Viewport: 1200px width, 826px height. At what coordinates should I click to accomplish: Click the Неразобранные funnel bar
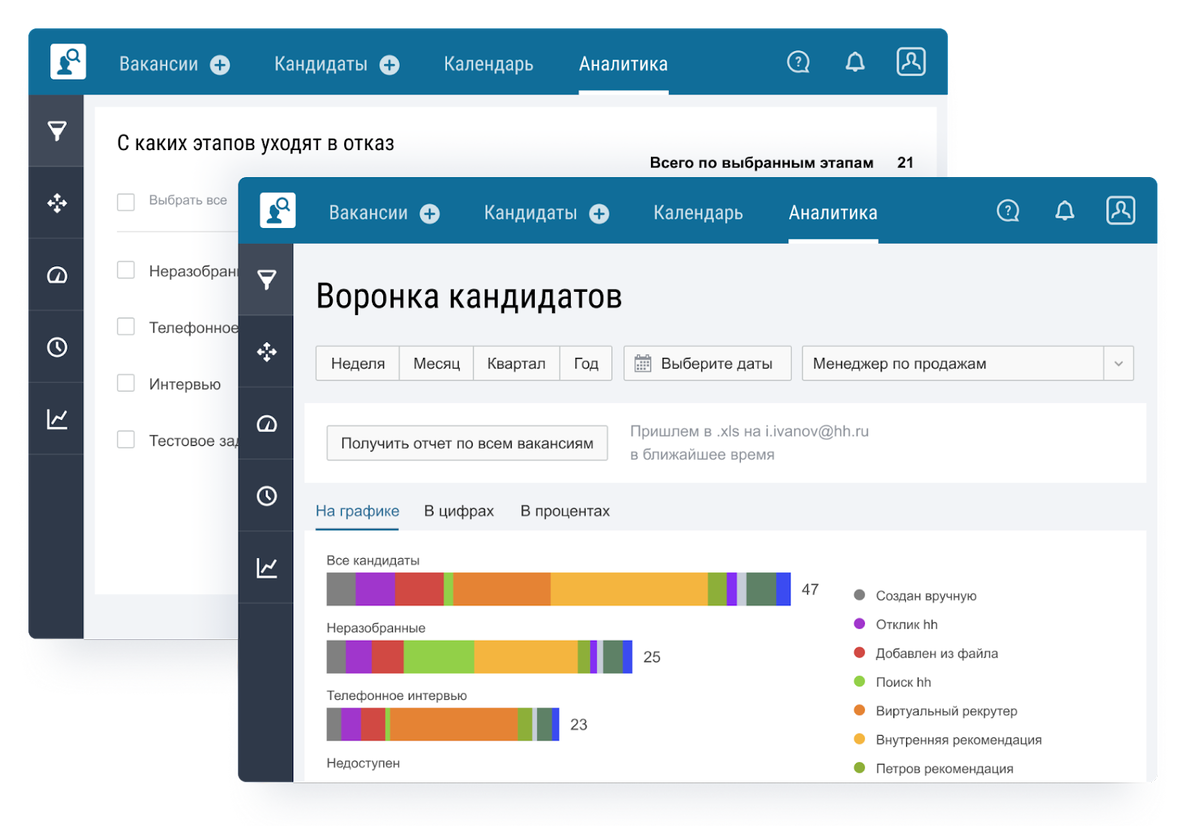pyautogui.click(x=480, y=657)
